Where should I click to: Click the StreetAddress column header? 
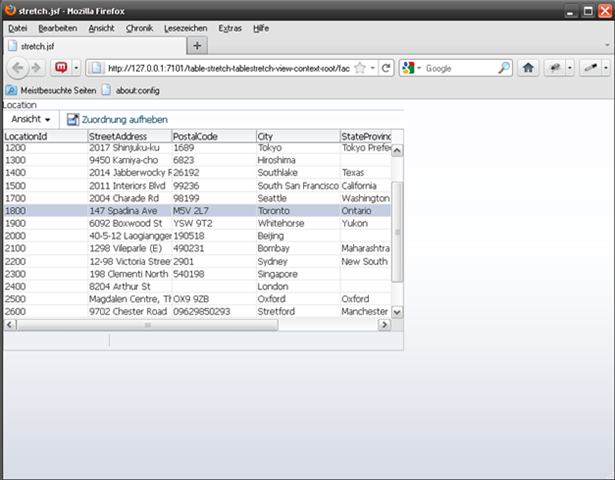click(130, 136)
